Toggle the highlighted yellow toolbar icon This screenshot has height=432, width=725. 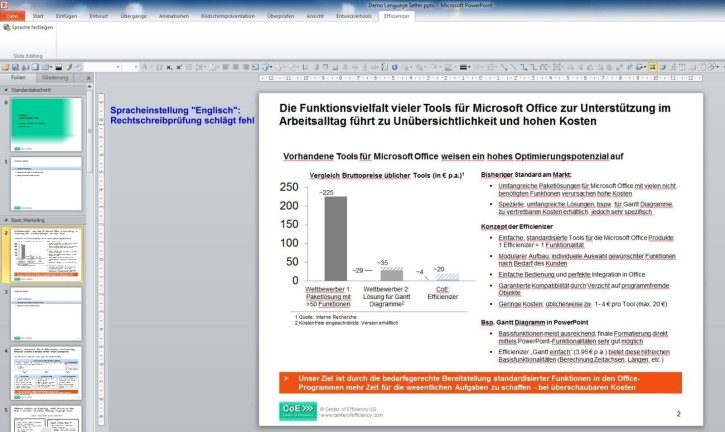(652, 67)
